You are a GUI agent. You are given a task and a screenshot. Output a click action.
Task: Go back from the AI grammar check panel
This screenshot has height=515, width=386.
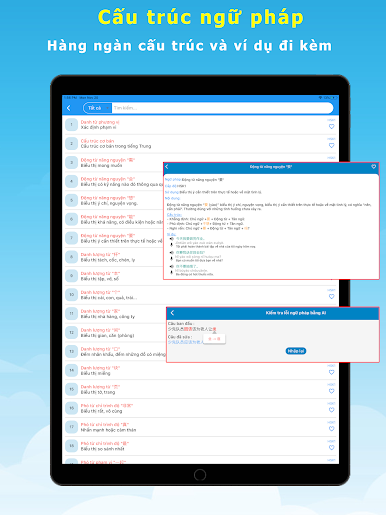coord(172,313)
